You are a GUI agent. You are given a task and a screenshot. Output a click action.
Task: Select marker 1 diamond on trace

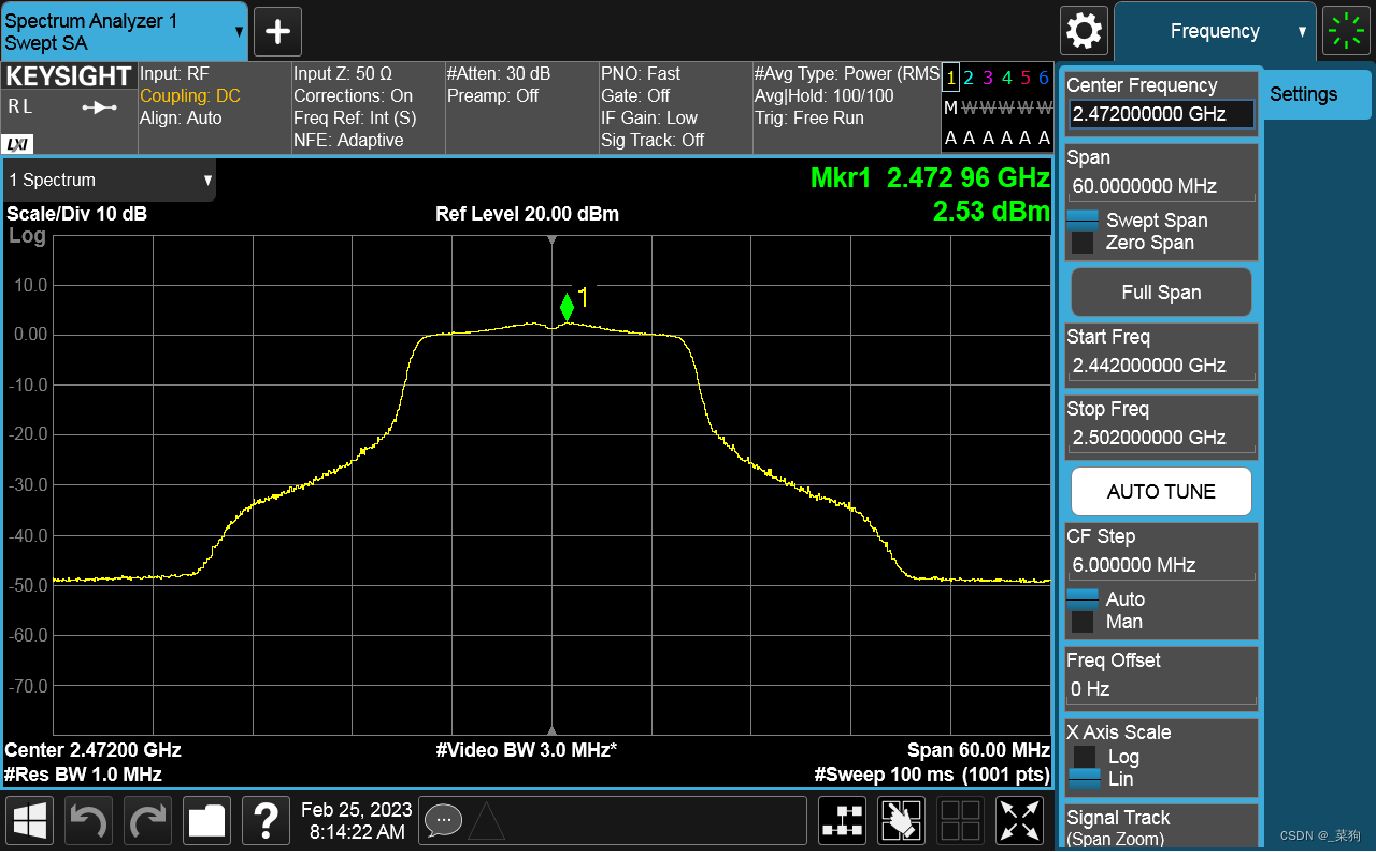567,306
